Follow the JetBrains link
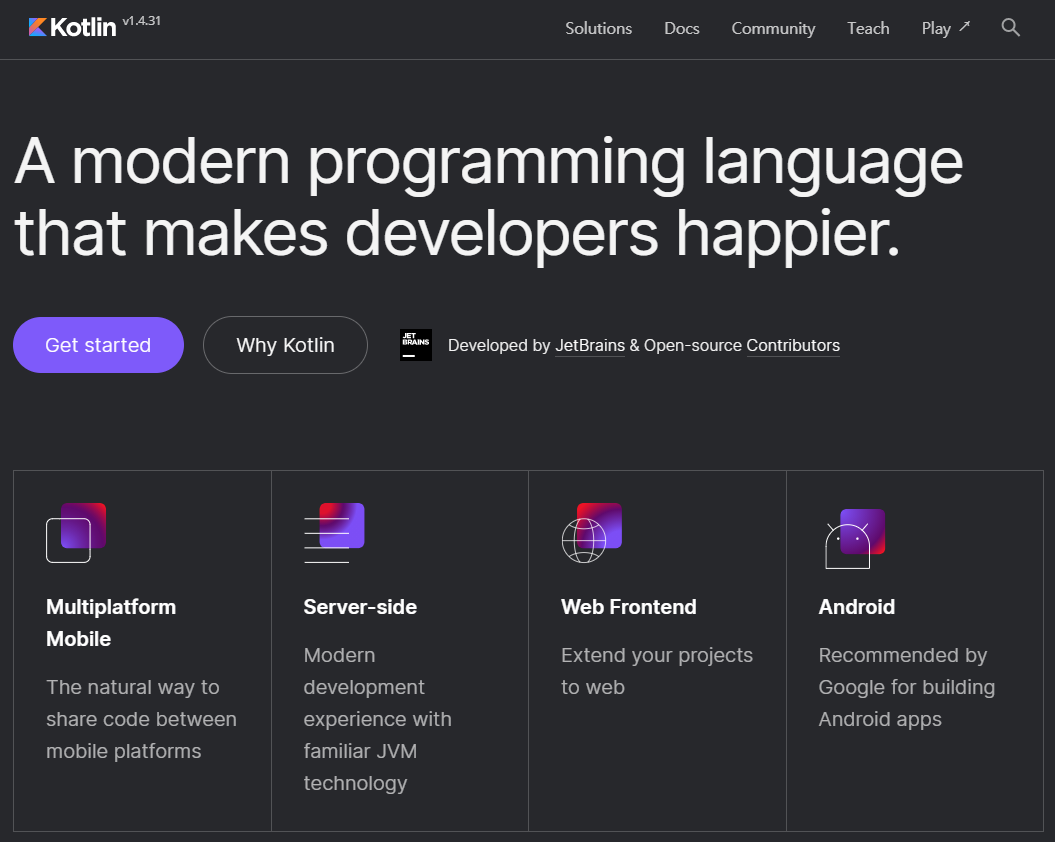This screenshot has width=1055, height=842. pos(589,345)
